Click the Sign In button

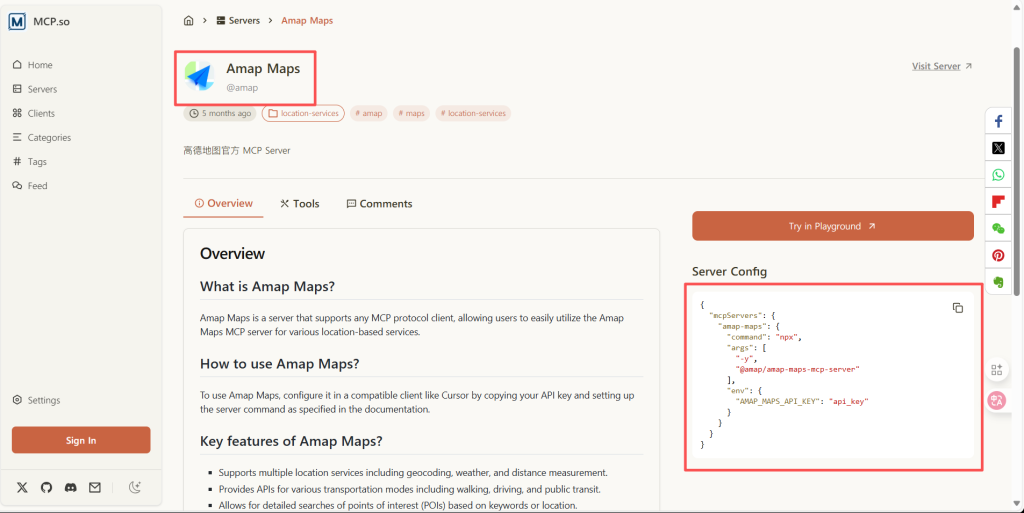point(81,440)
